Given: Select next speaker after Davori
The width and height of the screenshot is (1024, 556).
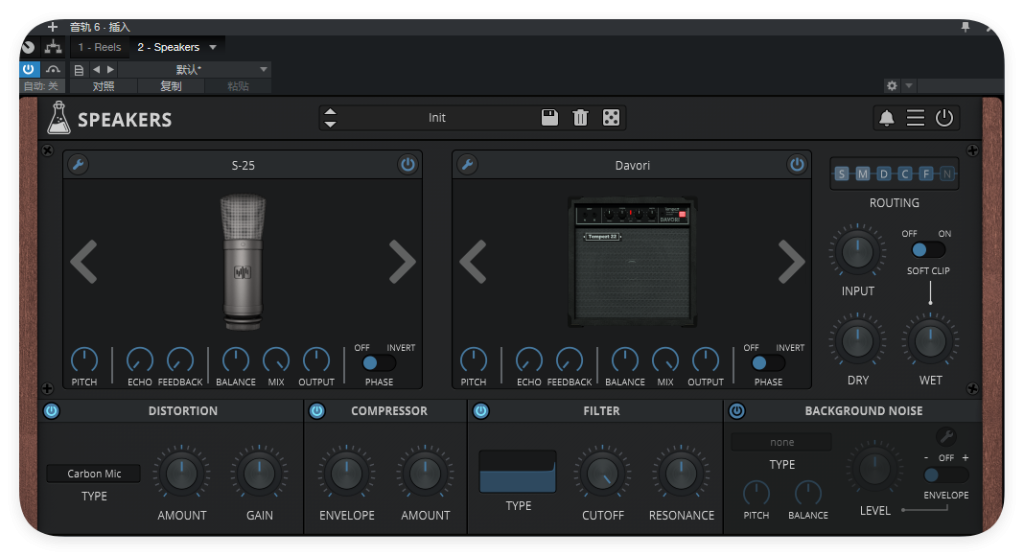Looking at the screenshot, I should (791, 261).
